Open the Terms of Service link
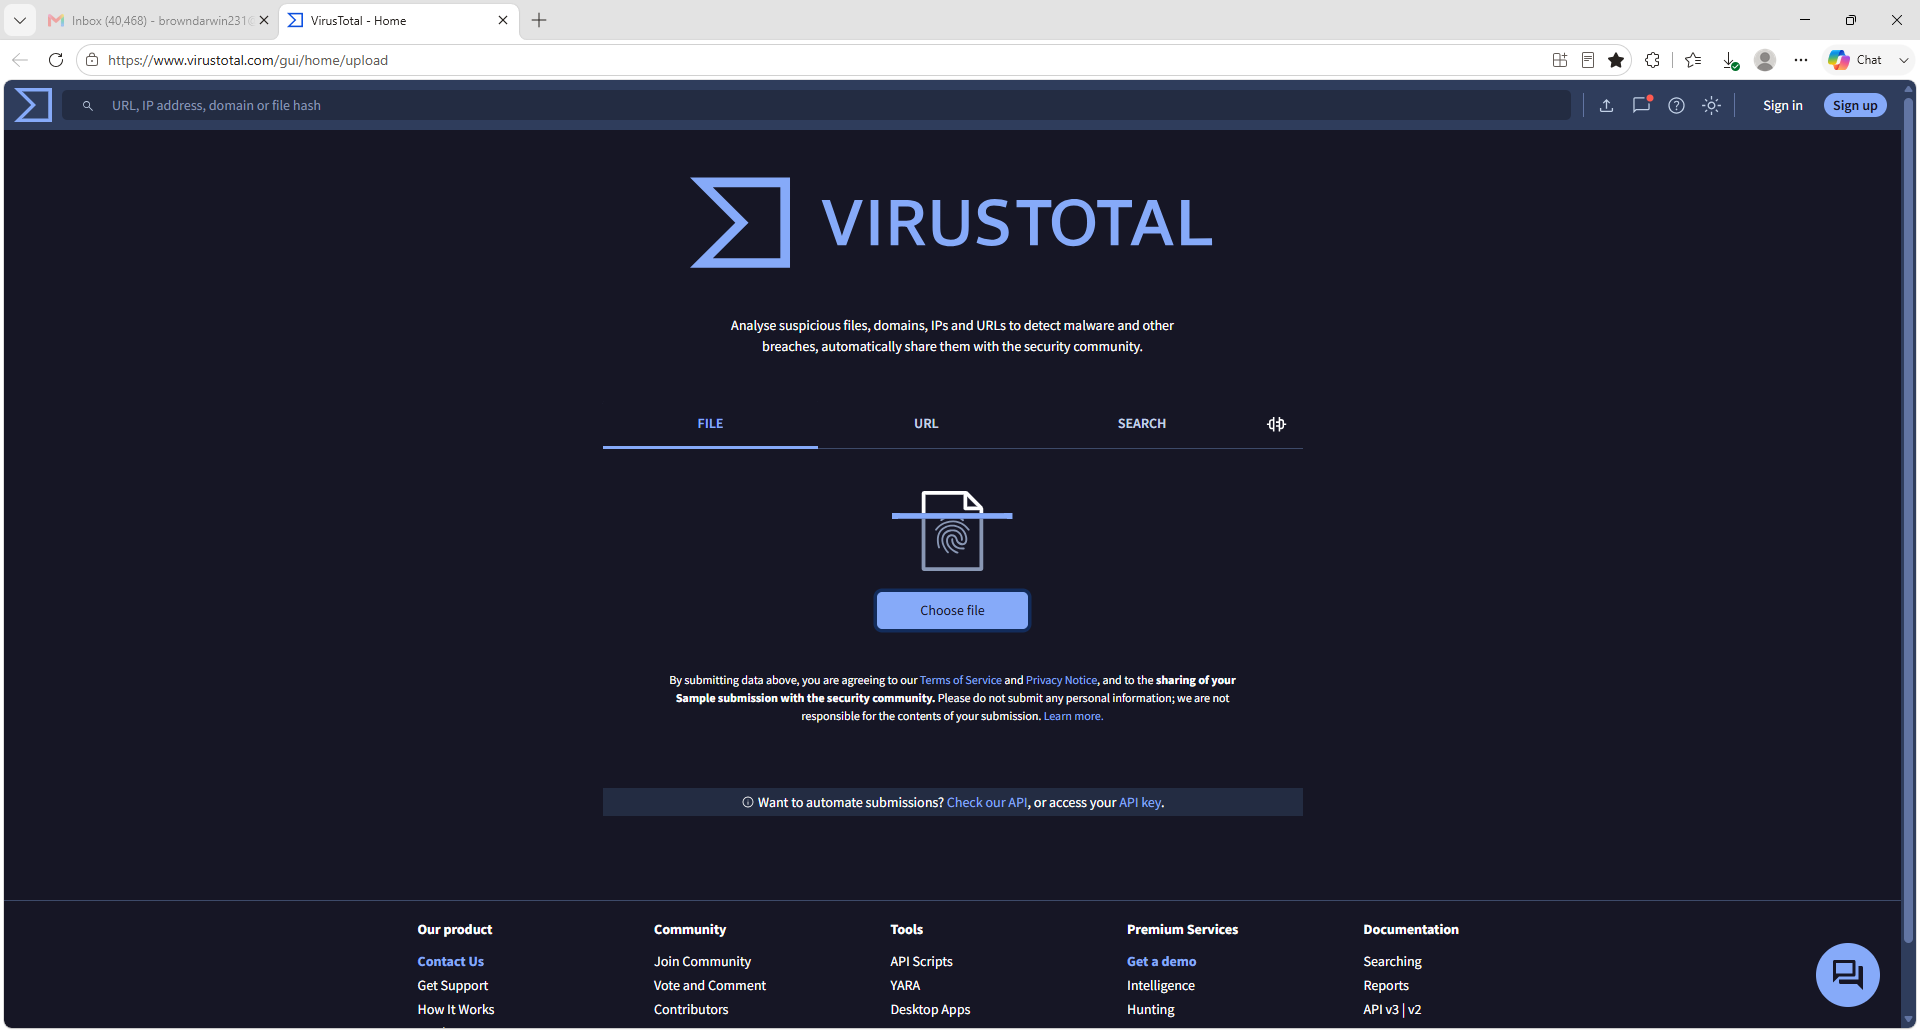This screenshot has width=1920, height=1032. click(960, 680)
